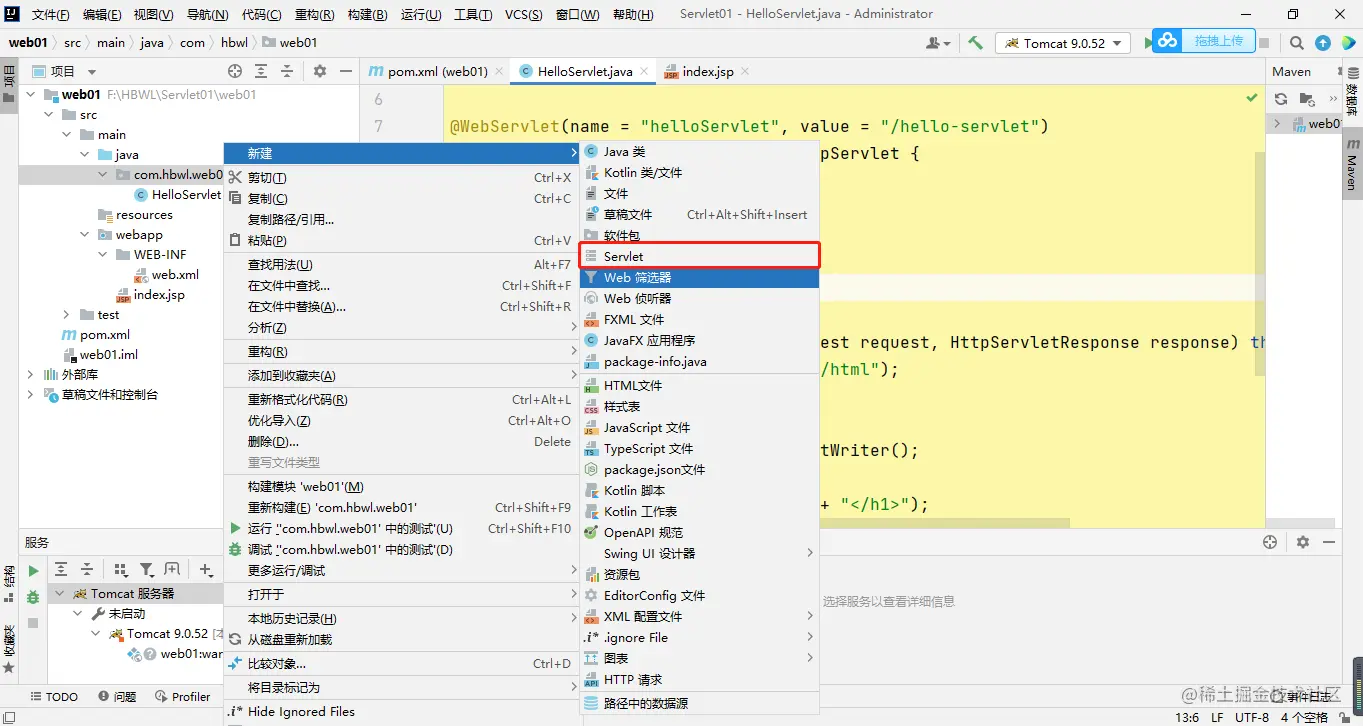Open the Profiler tool window
Viewport: 1363px width, 726px height.
coord(182,697)
